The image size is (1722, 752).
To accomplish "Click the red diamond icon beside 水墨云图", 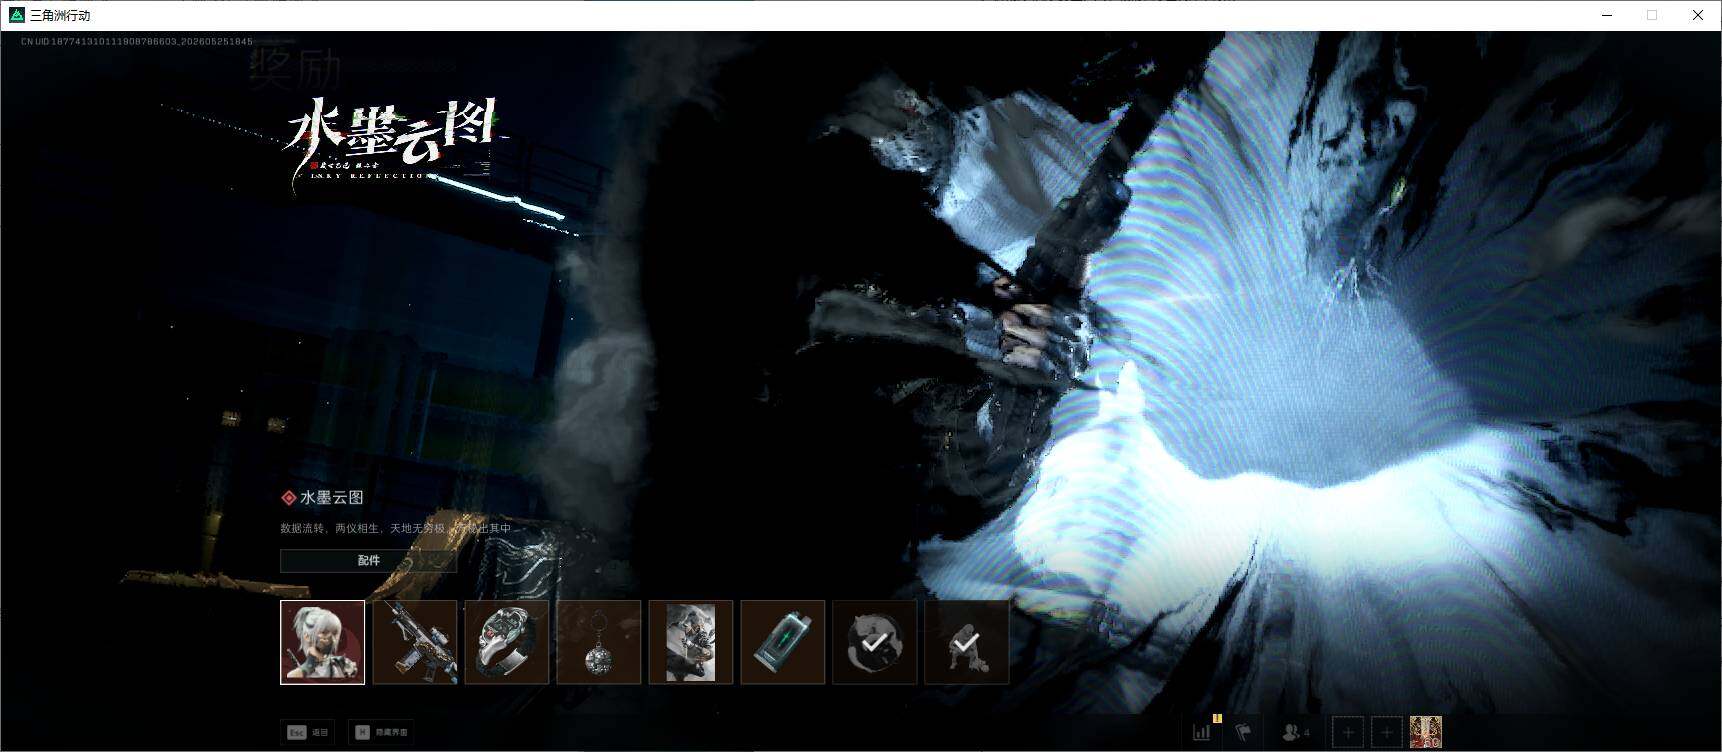I will pyautogui.click(x=288, y=498).
